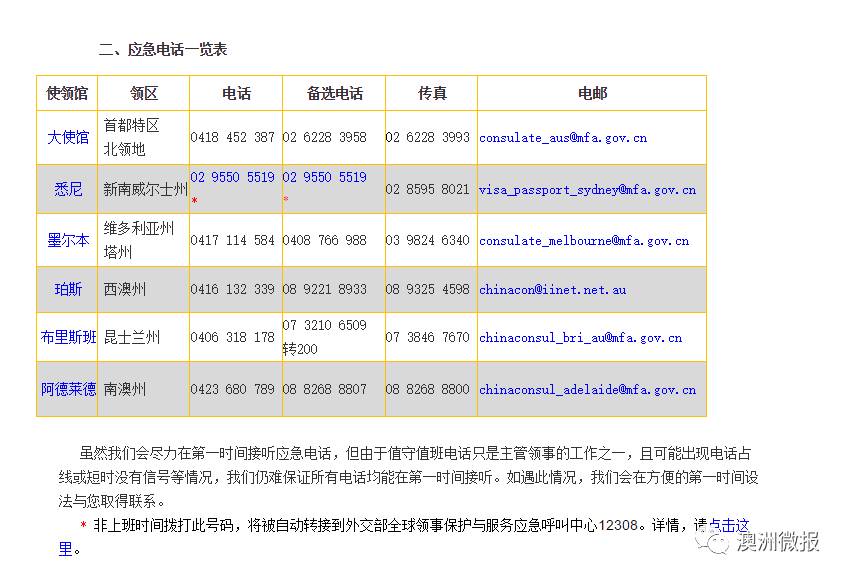Click the 备选电话 column header
847x579 pixels.
point(334,93)
